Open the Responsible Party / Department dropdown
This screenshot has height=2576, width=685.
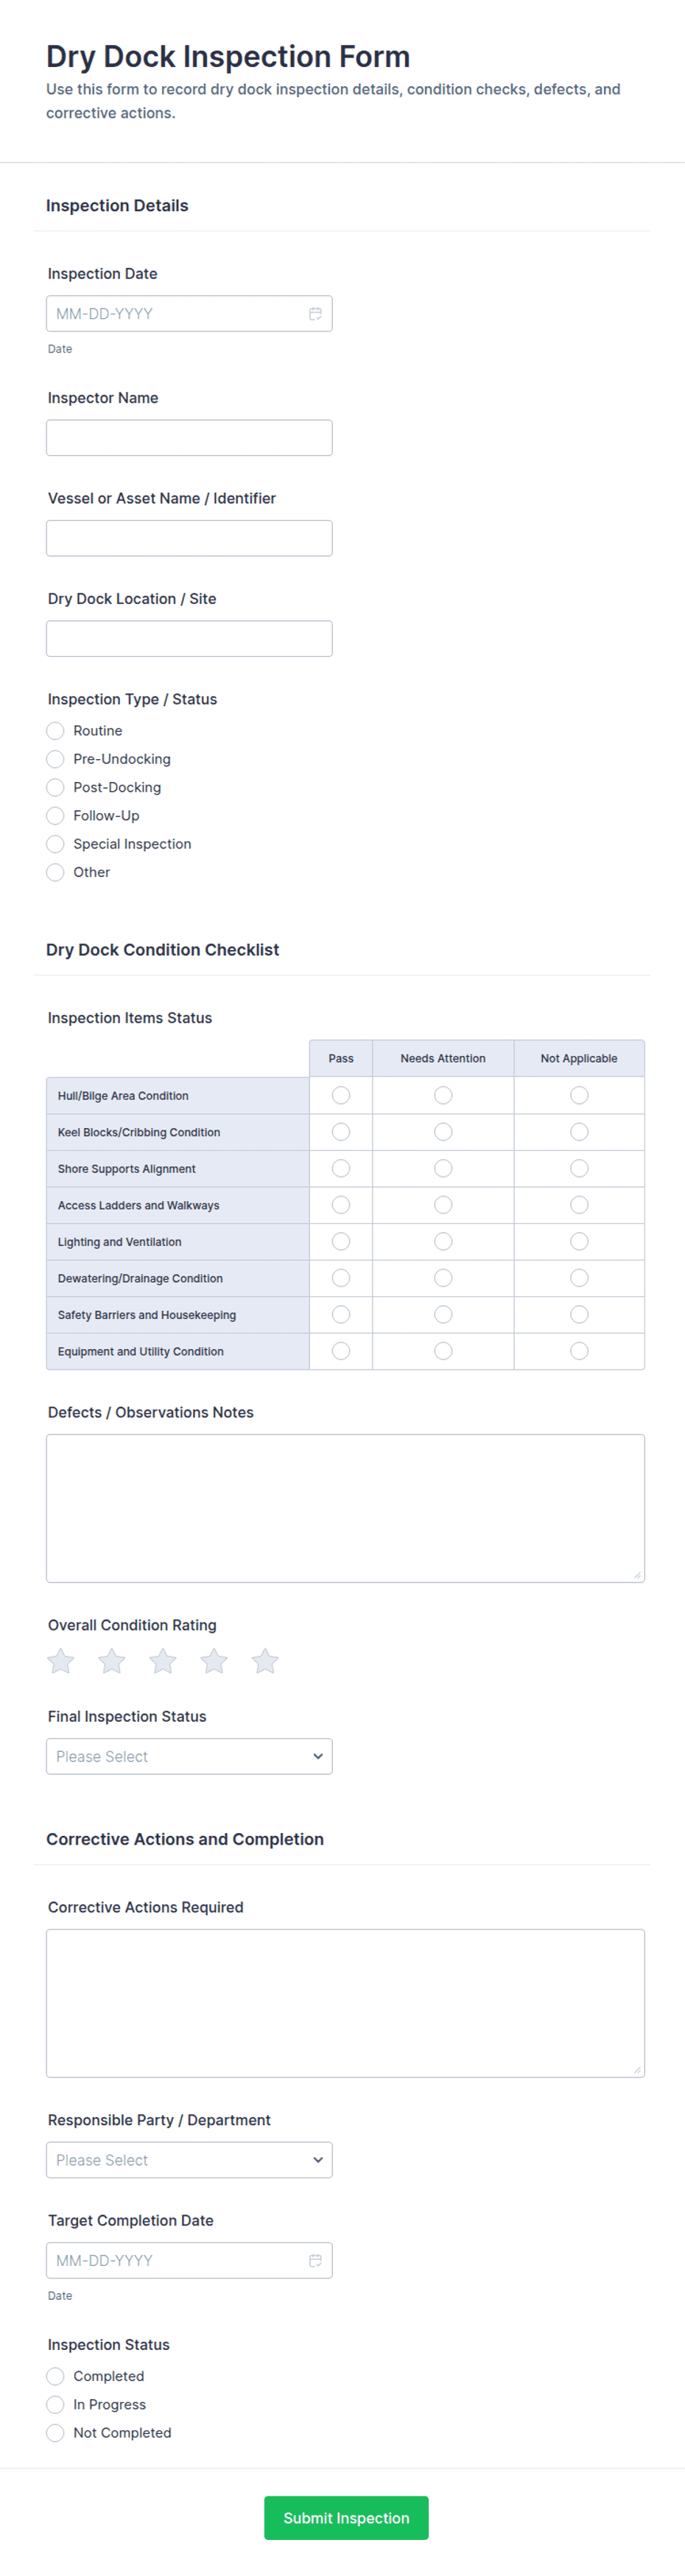(x=189, y=2160)
